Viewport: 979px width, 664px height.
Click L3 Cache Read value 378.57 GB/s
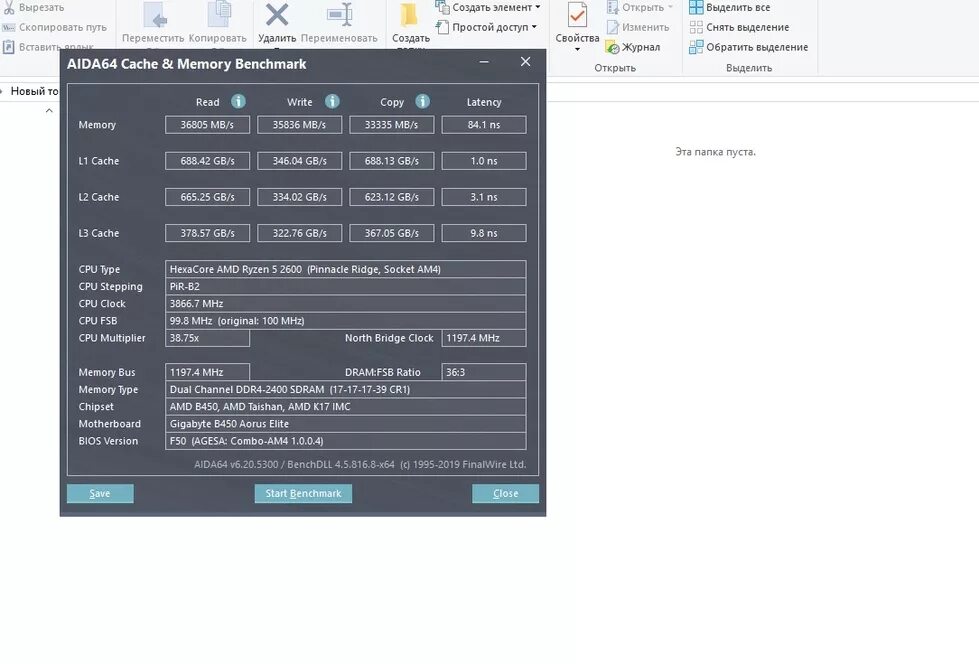207,234
